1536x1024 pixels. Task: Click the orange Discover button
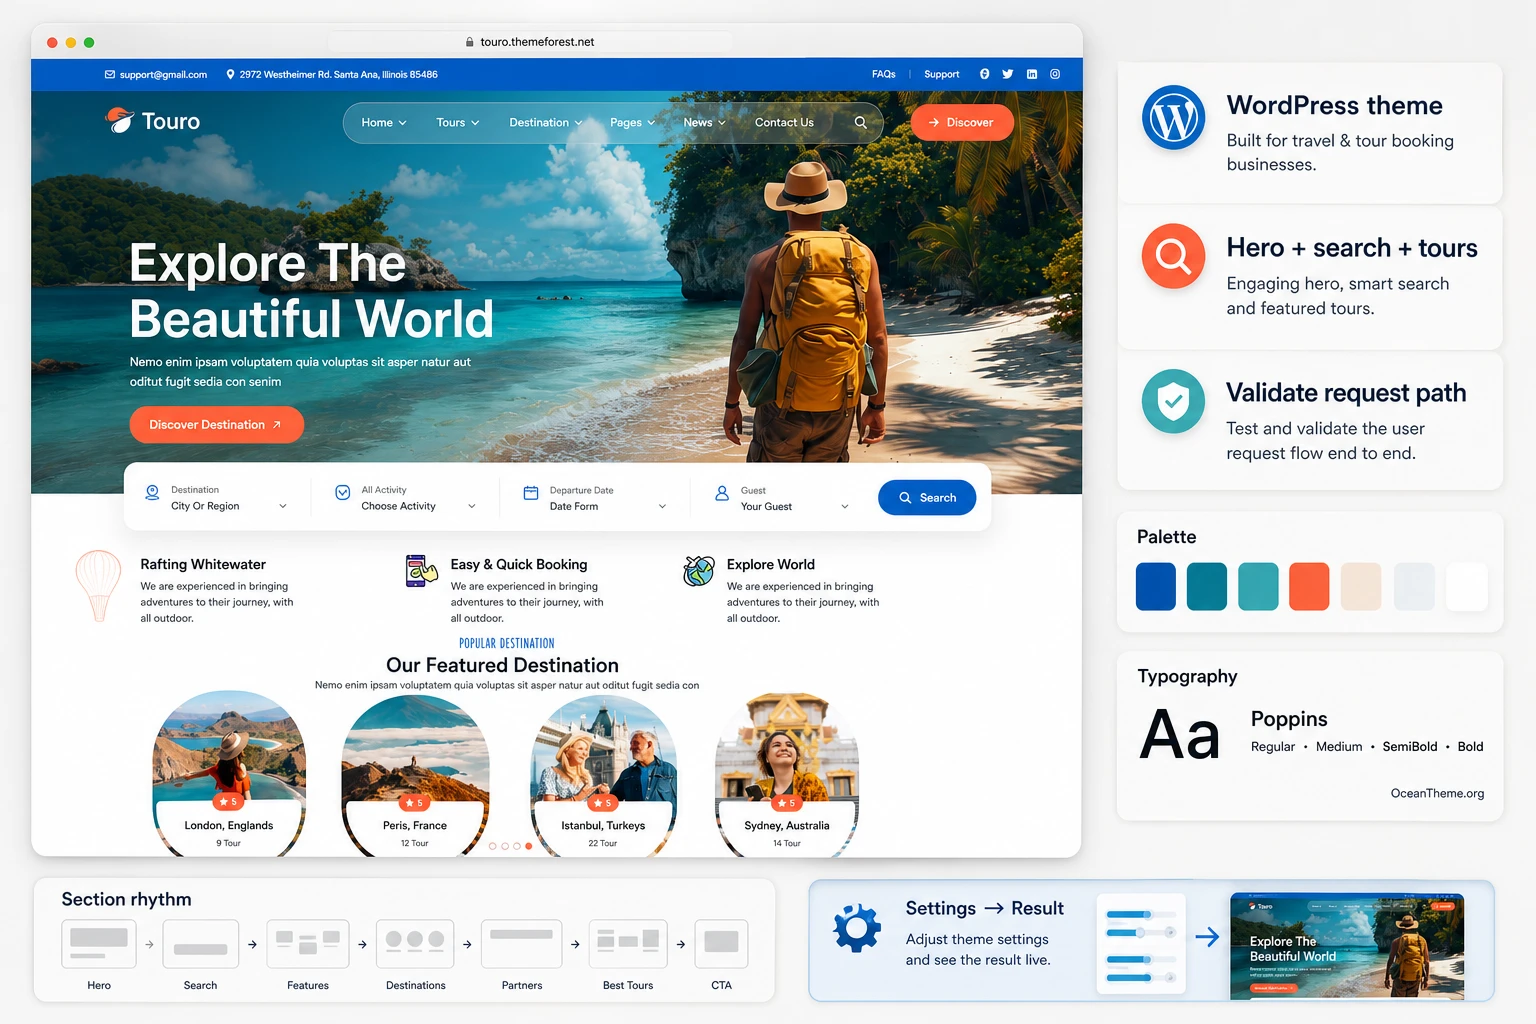(x=962, y=122)
